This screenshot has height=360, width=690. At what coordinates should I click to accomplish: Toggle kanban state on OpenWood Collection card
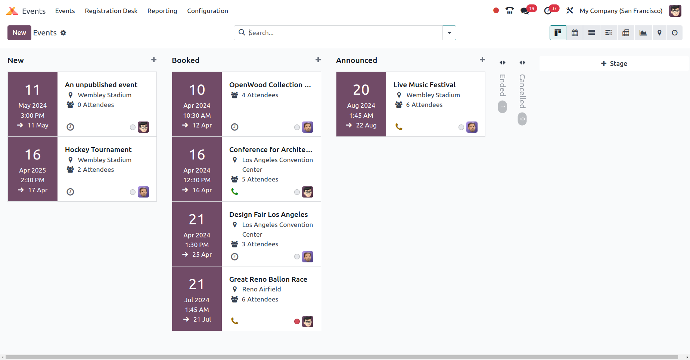pos(297,127)
